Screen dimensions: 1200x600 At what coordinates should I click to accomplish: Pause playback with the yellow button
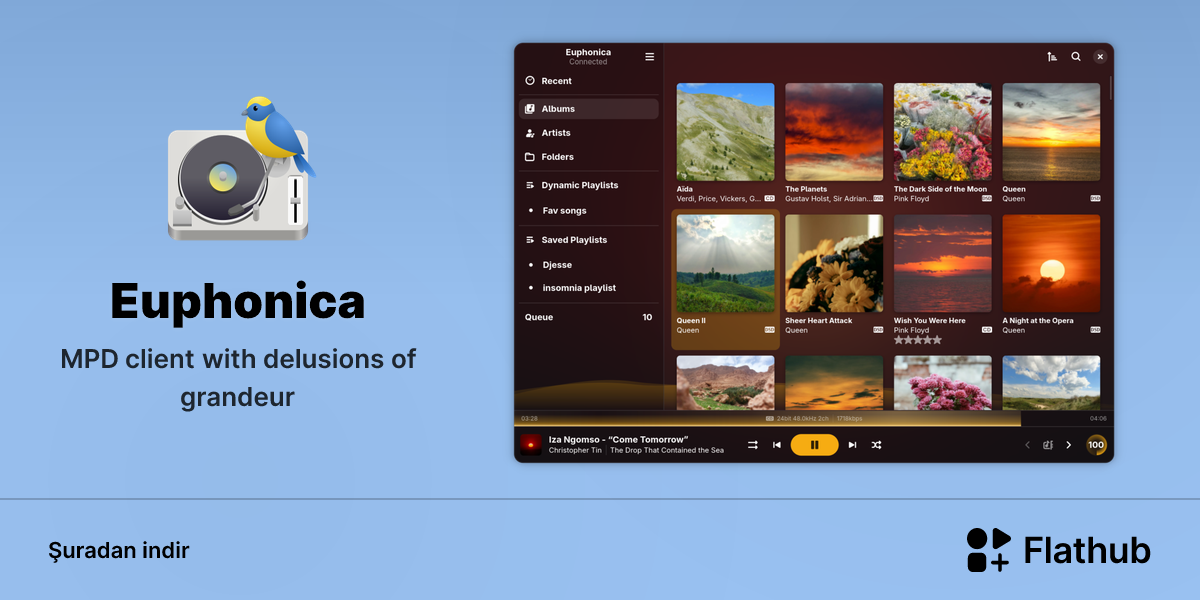pos(814,445)
